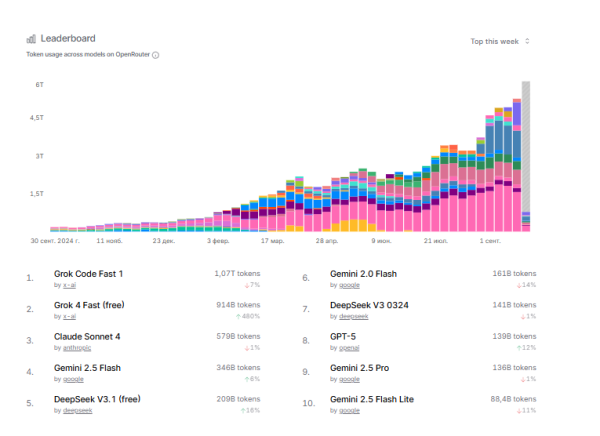Open the GPT-5 model page
The image size is (600, 436).
344,337
